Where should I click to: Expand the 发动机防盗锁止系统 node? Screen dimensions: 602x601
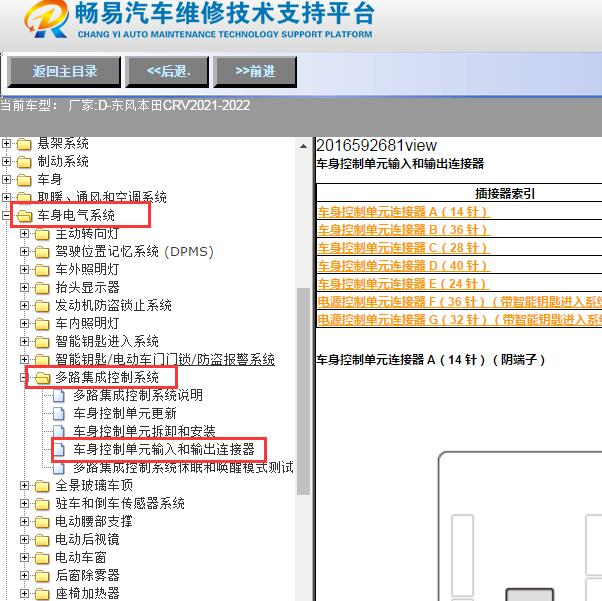pyautogui.click(x=24, y=306)
